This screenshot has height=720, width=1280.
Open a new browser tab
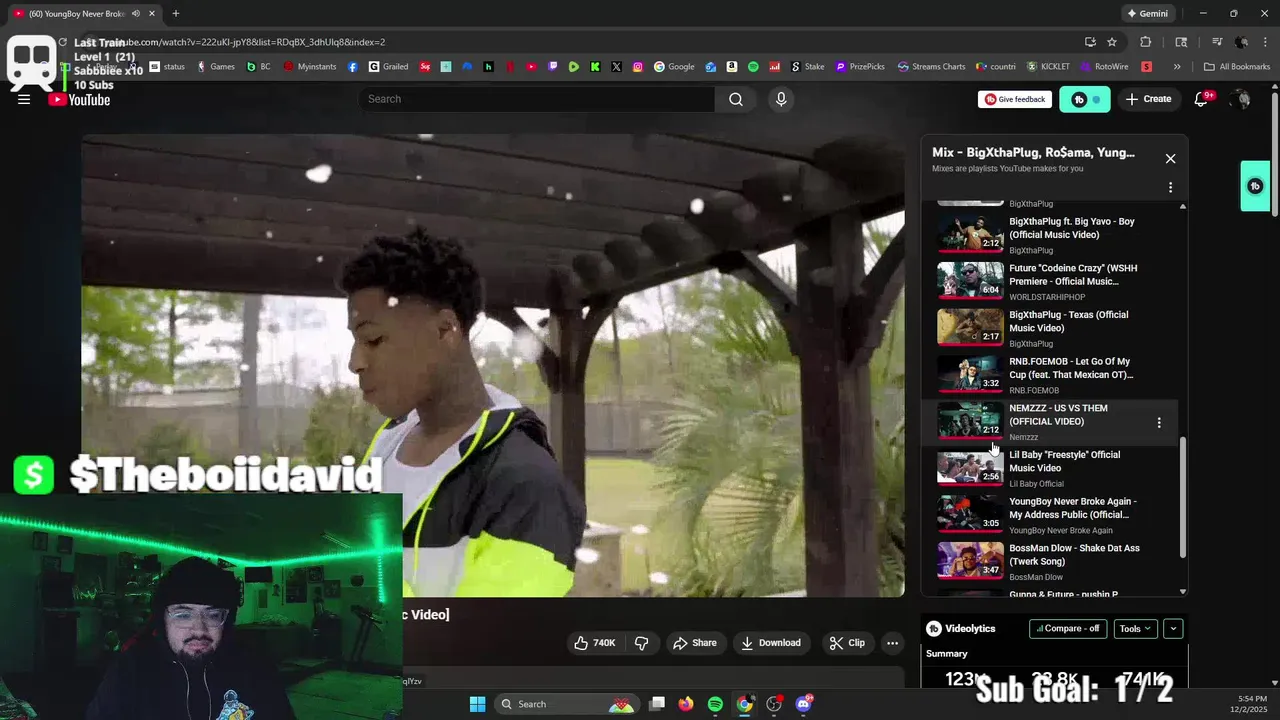tap(176, 13)
